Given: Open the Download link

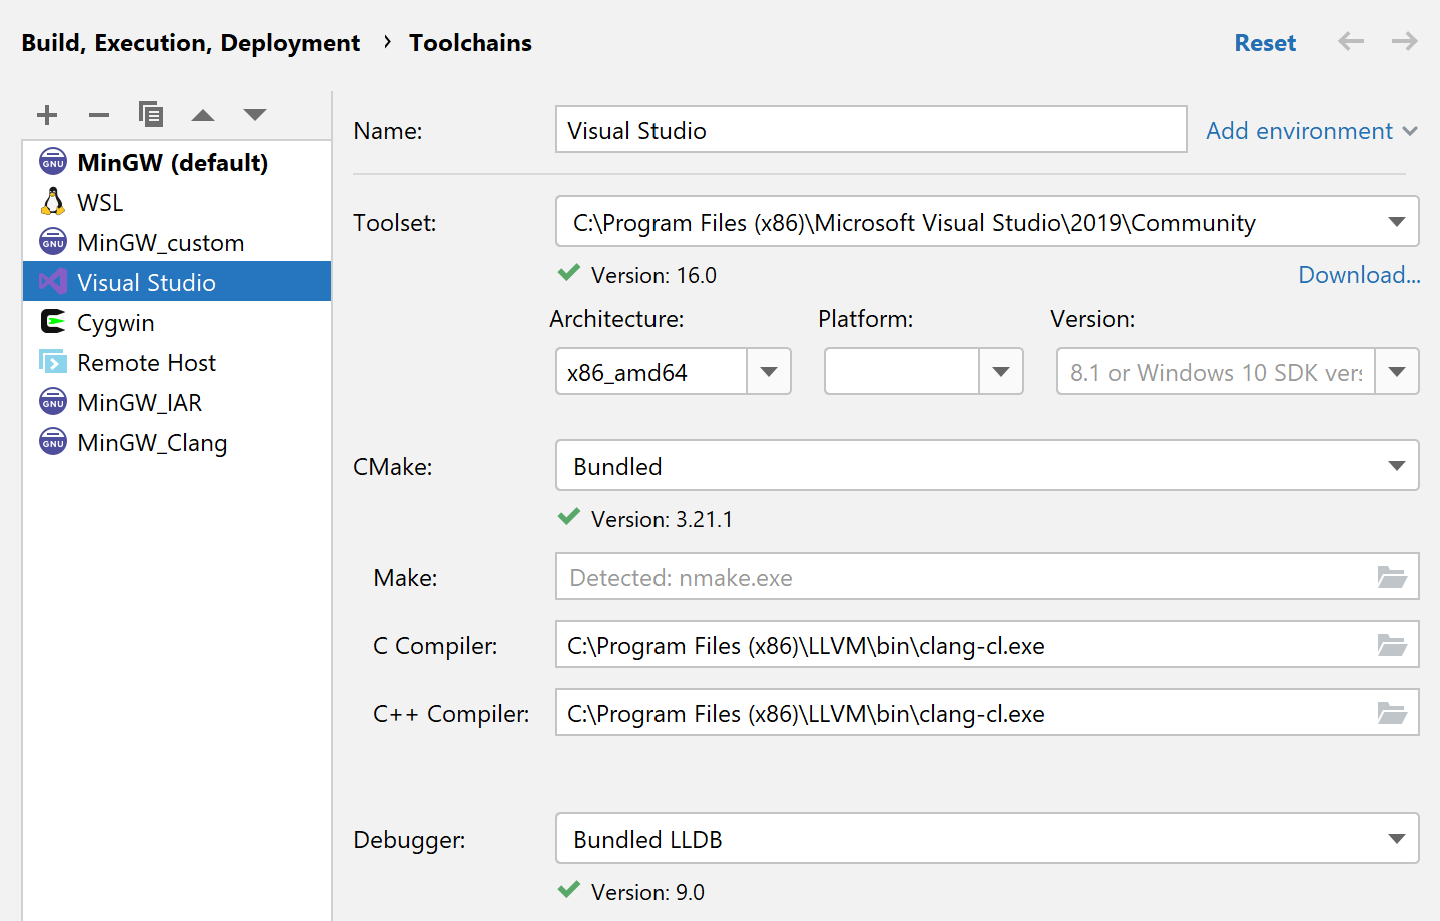Looking at the screenshot, I should click(x=1358, y=274).
